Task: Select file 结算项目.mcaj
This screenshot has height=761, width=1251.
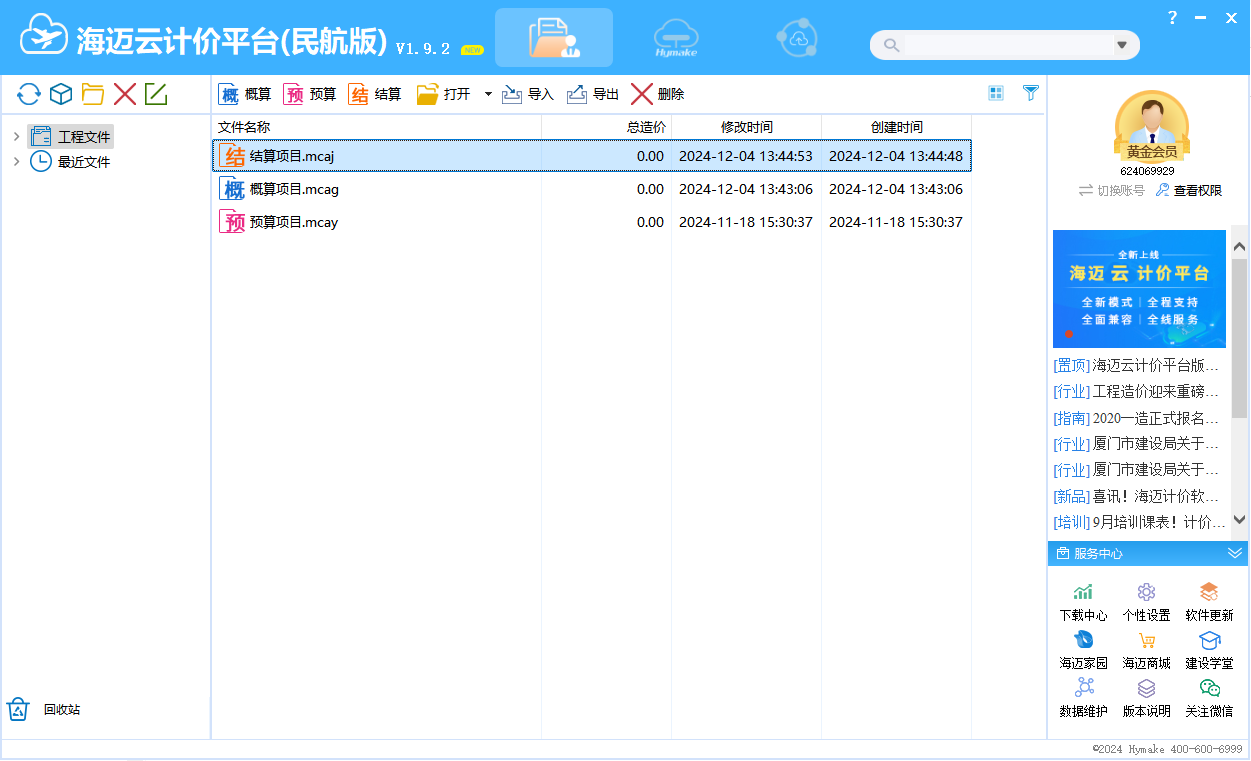Action: (592, 156)
